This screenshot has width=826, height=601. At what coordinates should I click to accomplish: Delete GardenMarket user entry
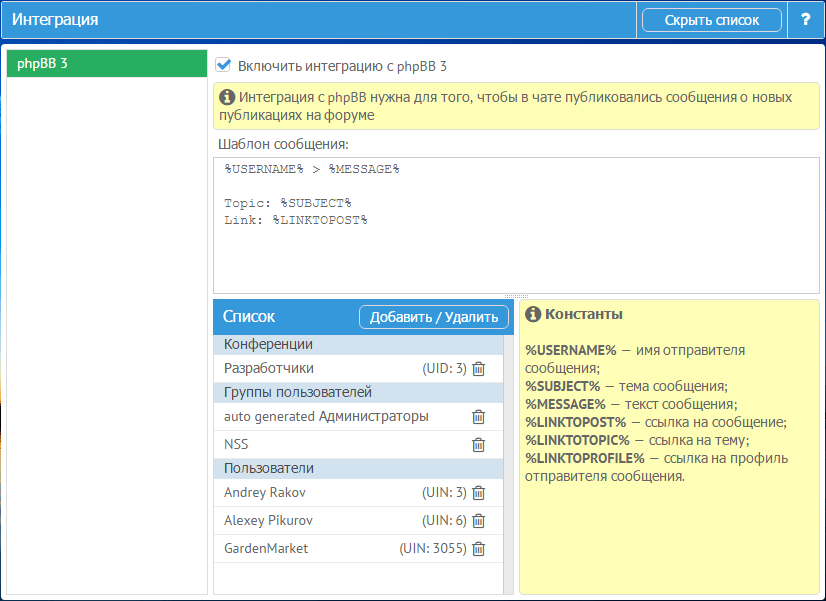pyautogui.click(x=478, y=549)
